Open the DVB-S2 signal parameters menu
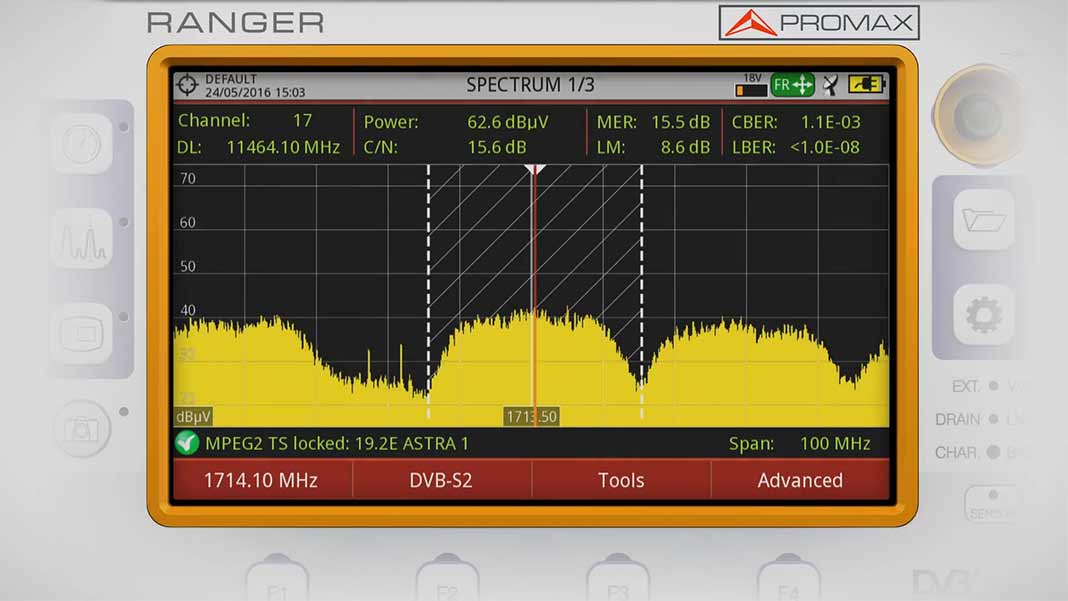 (x=441, y=480)
